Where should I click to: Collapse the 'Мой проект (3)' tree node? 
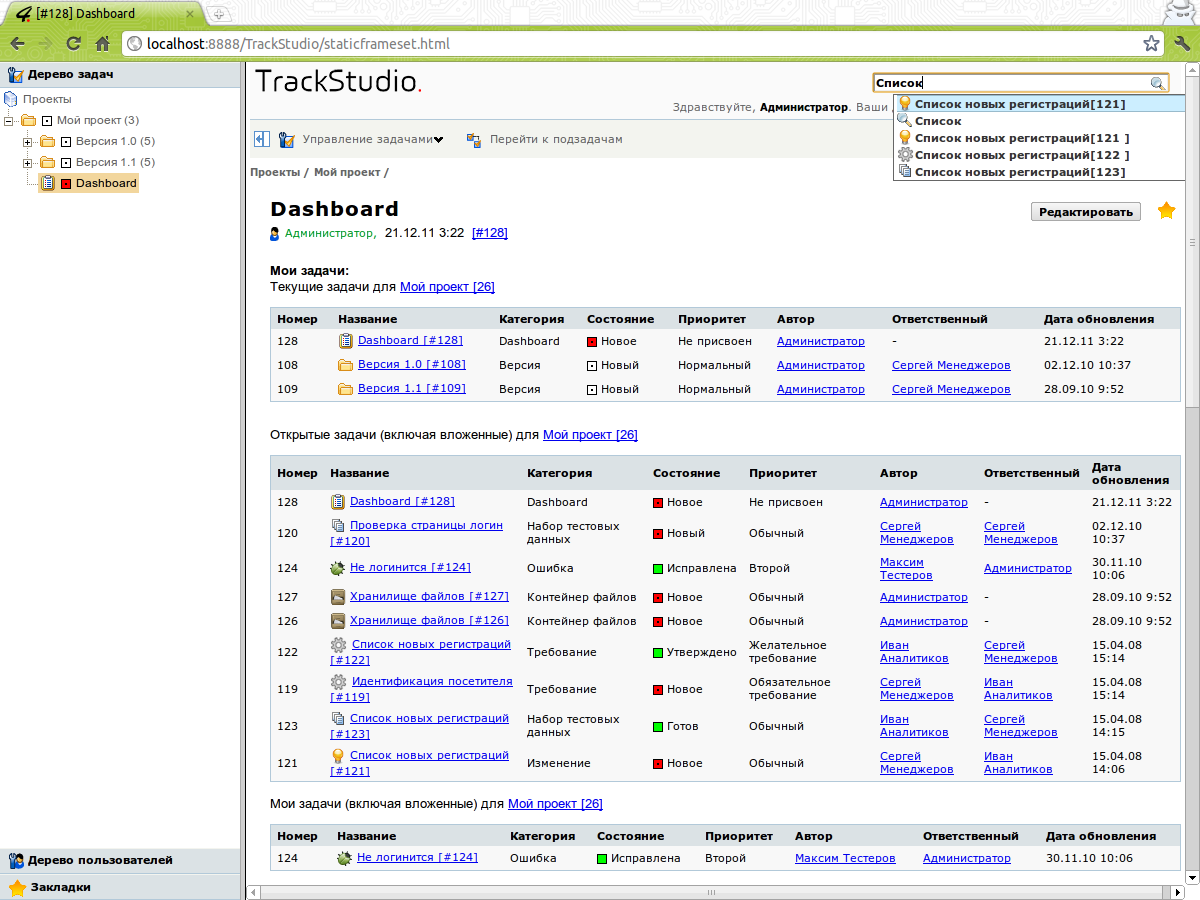10,120
